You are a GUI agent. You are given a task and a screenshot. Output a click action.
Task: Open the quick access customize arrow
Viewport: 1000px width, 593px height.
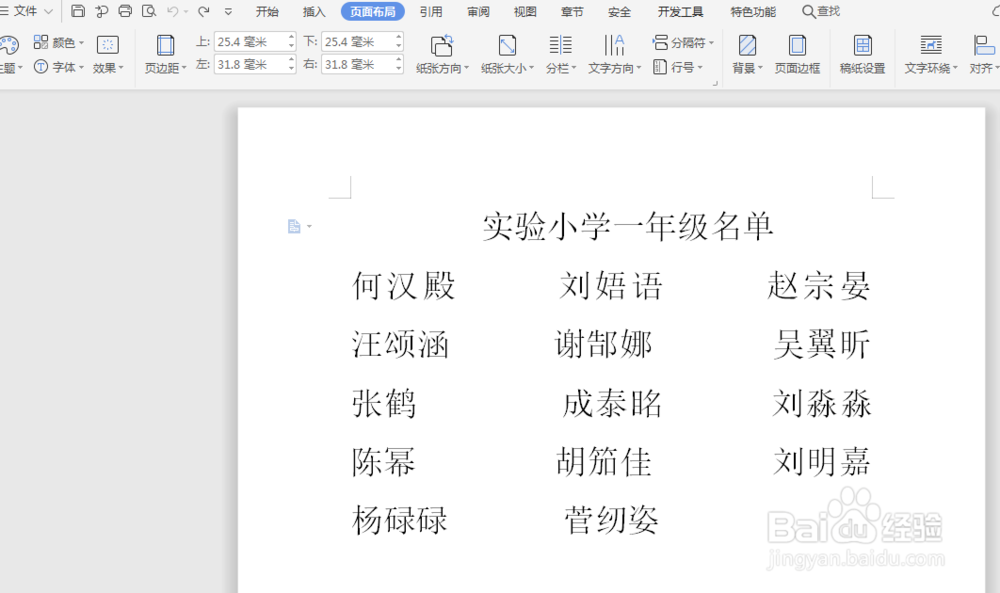(228, 11)
